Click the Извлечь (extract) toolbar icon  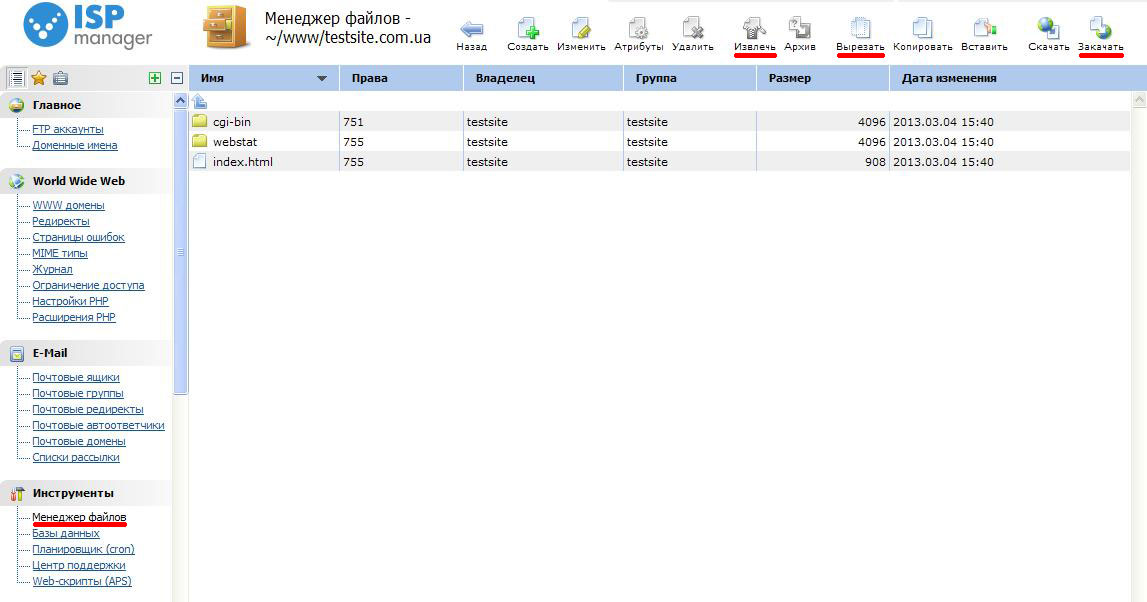754,28
